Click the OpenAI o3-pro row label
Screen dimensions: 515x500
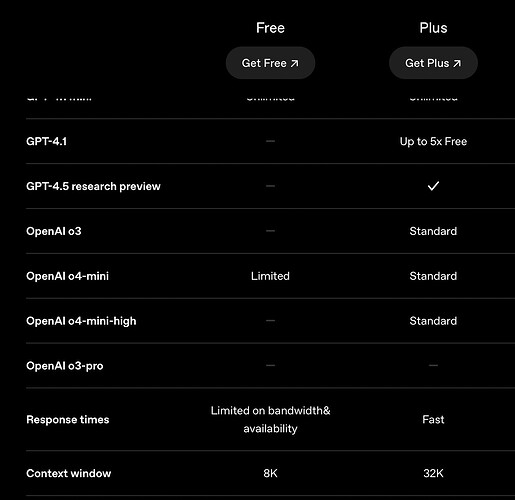click(x=65, y=366)
